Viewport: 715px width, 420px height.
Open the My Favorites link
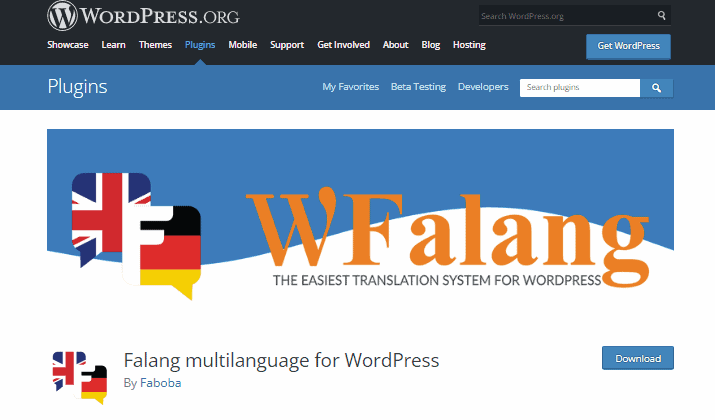click(351, 87)
